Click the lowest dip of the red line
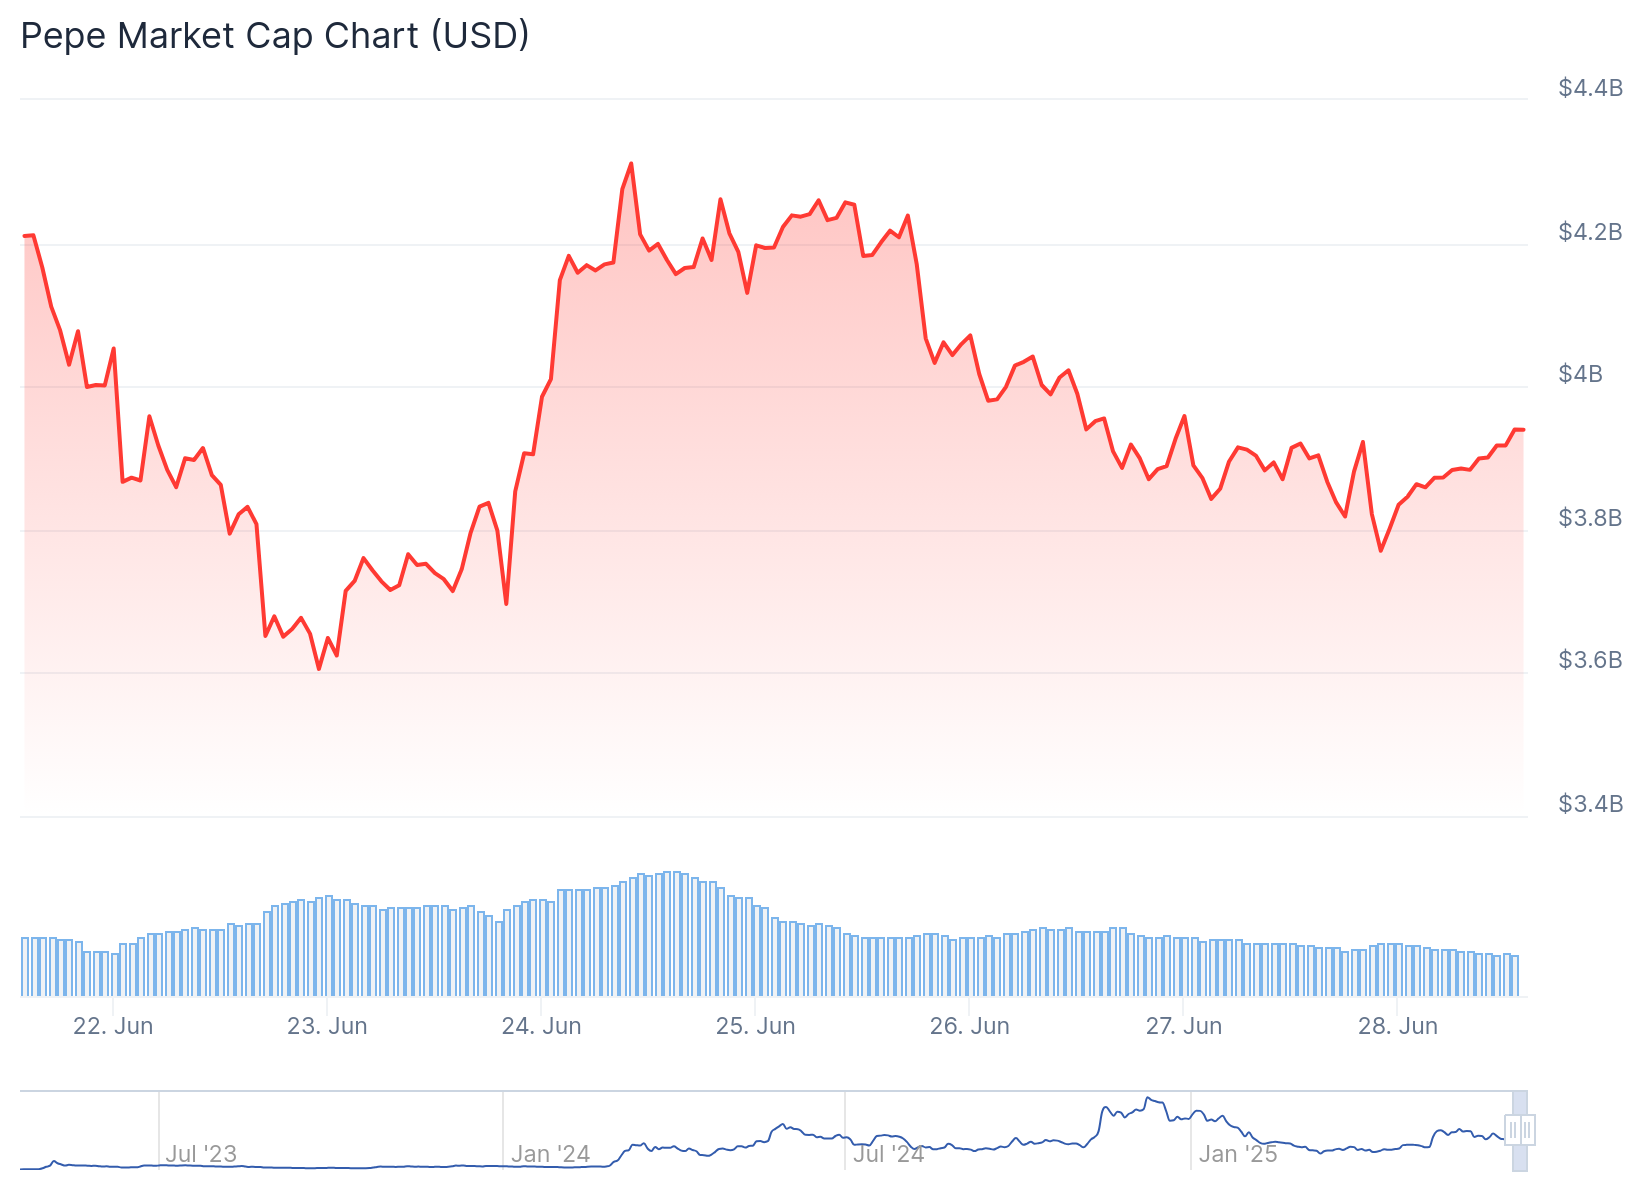This screenshot has width=1644, height=1200. pyautogui.click(x=319, y=668)
